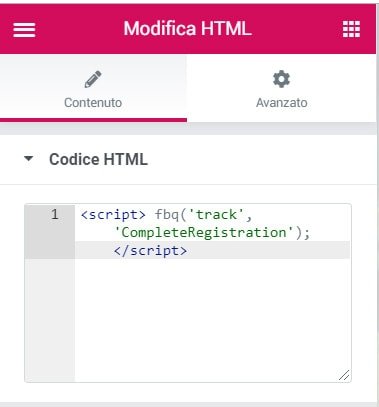Viewport: 379px width, 407px height.
Task: Place cursor on the fbq function call
Action: (167, 215)
